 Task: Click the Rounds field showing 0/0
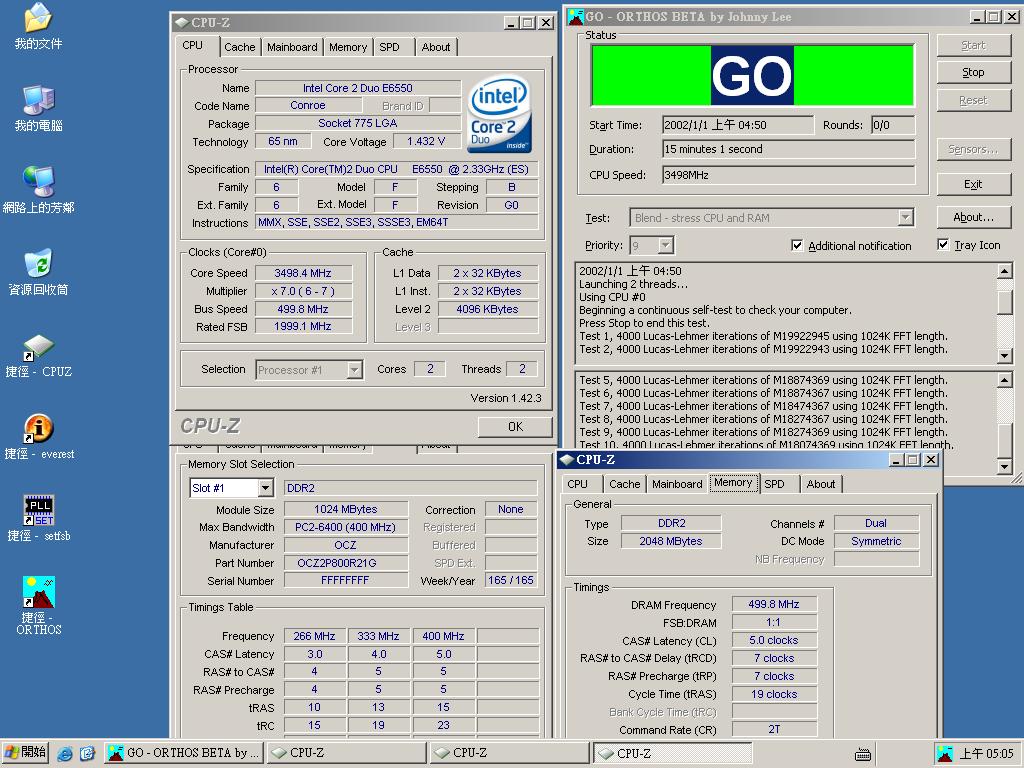point(893,125)
